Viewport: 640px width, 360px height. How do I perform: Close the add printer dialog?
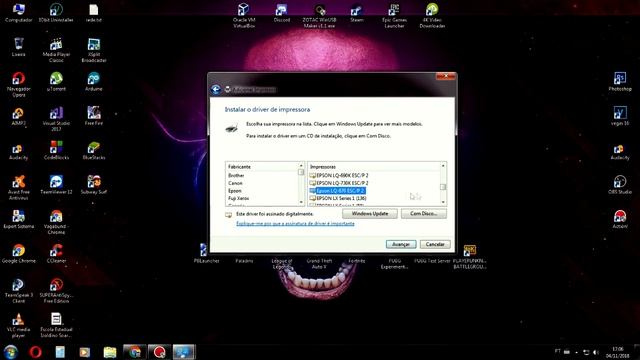pos(446,76)
